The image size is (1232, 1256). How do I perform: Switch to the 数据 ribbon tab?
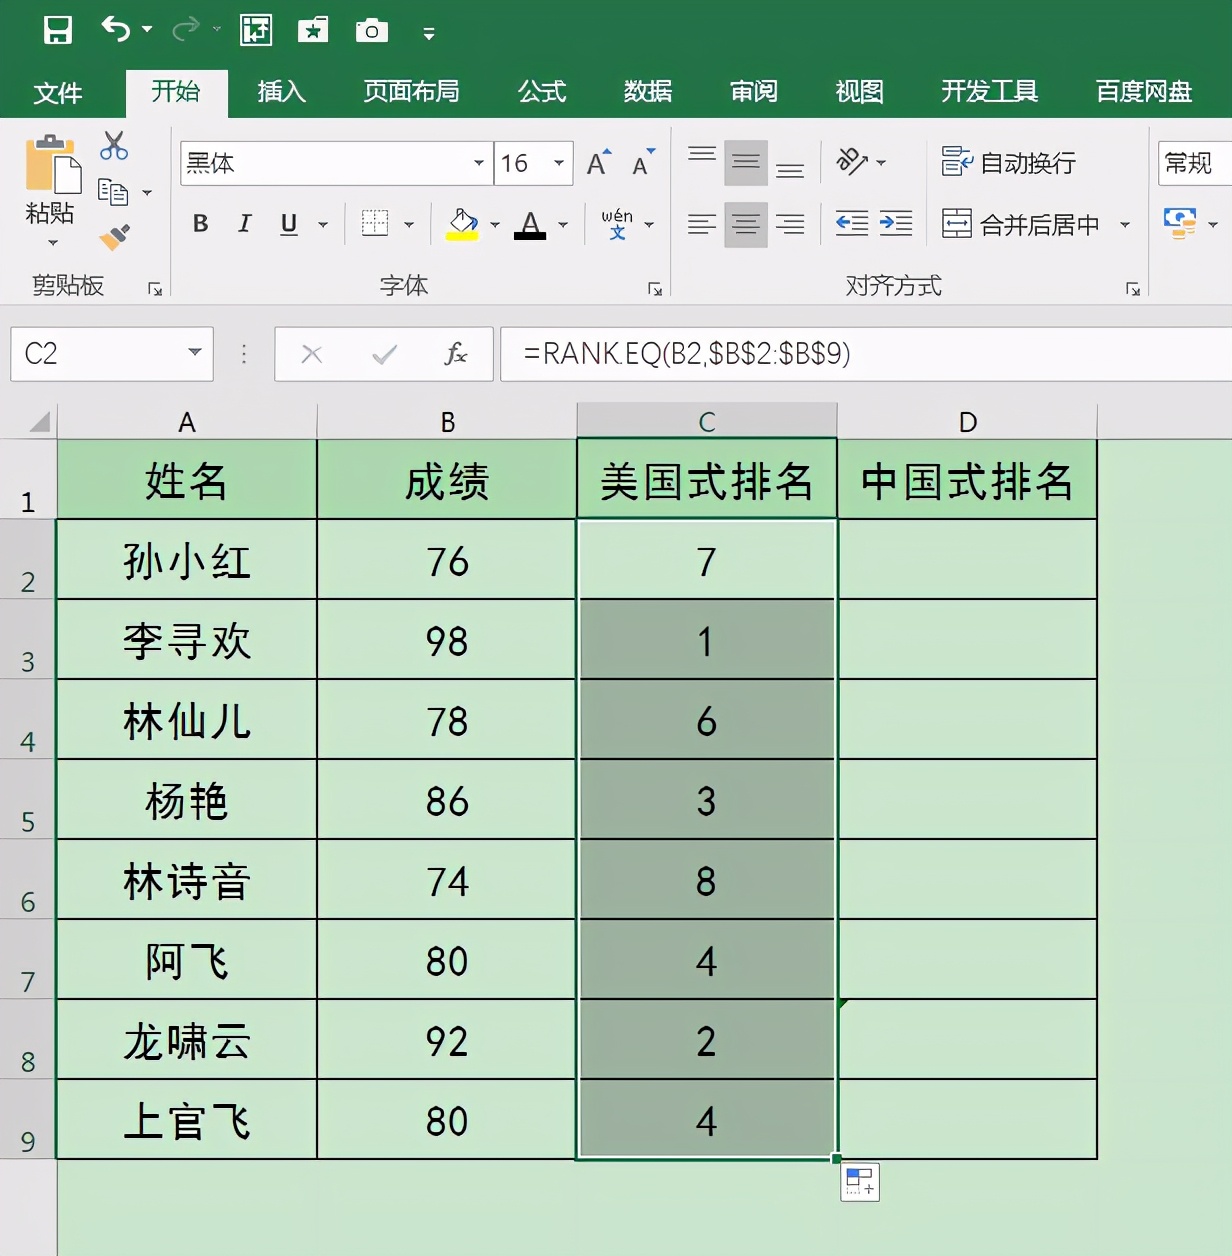(x=648, y=92)
